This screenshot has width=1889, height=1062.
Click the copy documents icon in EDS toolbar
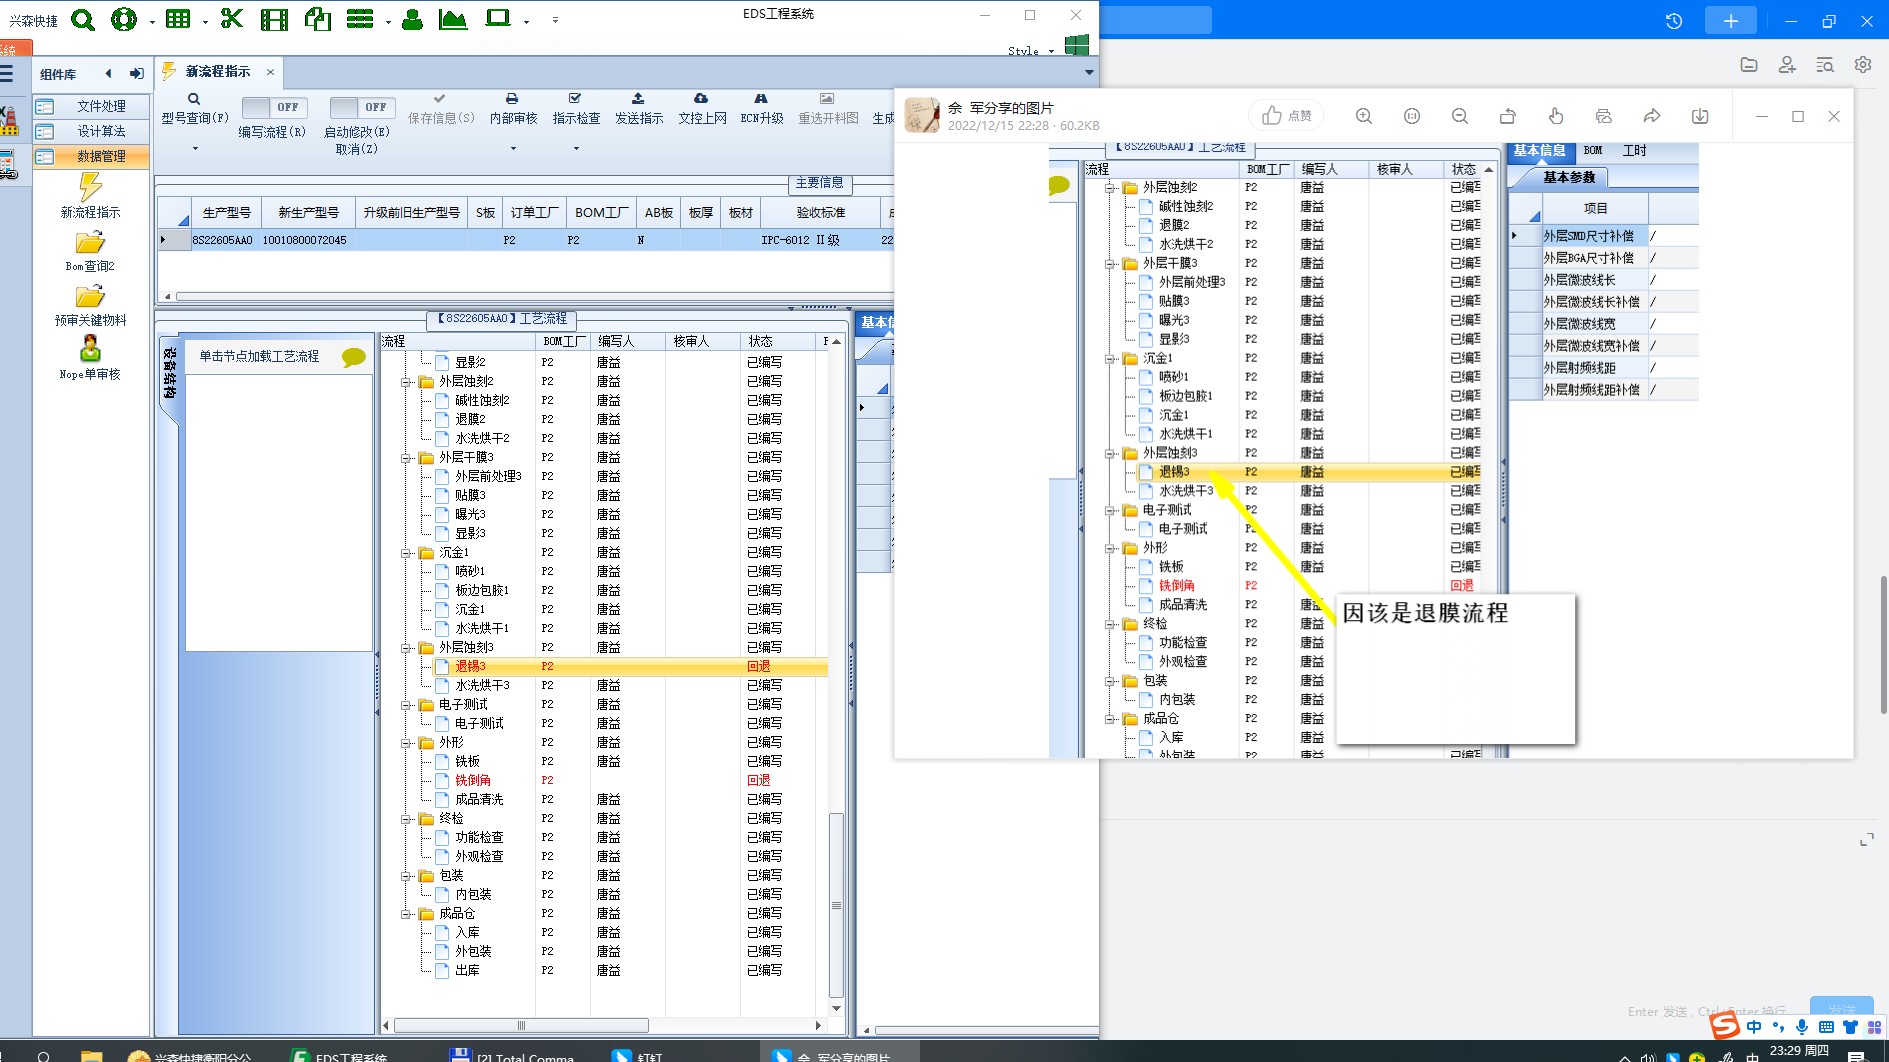coord(318,19)
